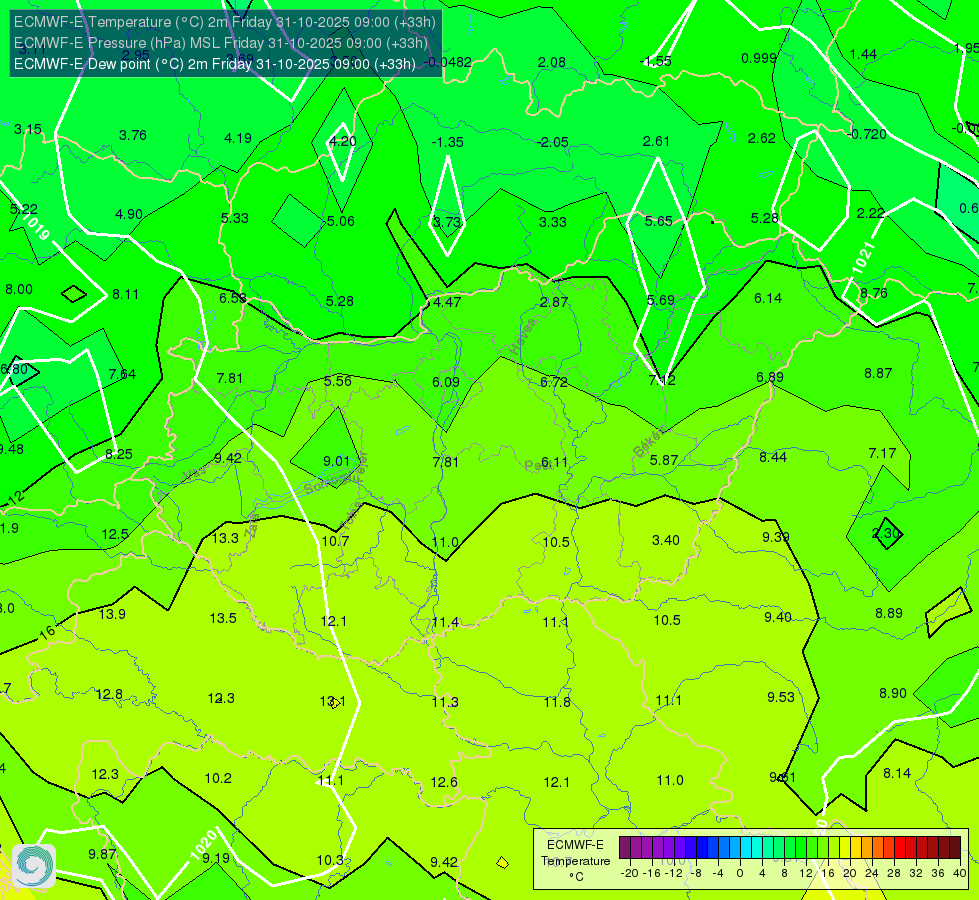Click the ECMWF logo icon

point(34,866)
